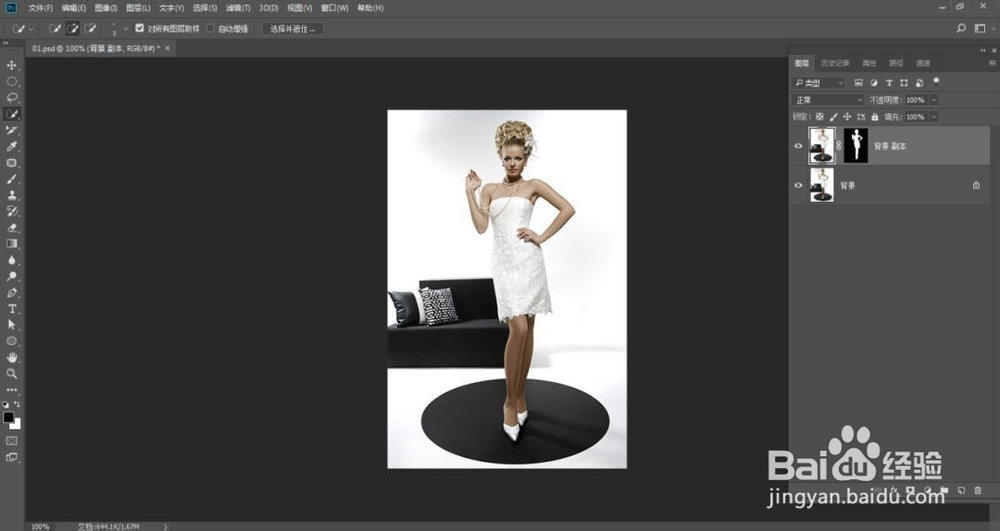Click the Photoshop search icon
This screenshot has height=531, width=1000.
pos(961,28)
